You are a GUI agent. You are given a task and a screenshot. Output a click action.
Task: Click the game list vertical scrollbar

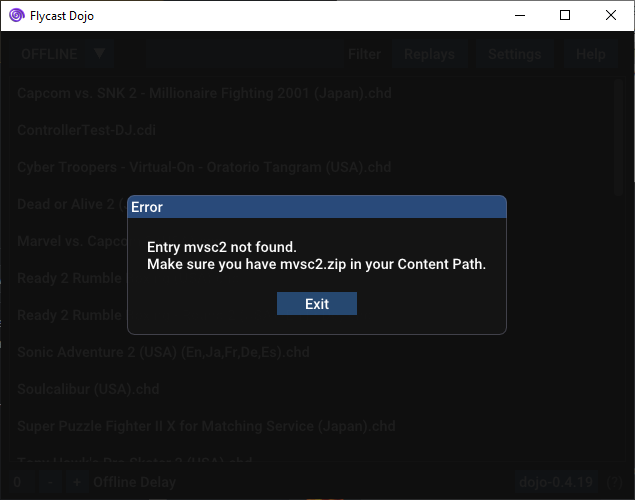618,138
